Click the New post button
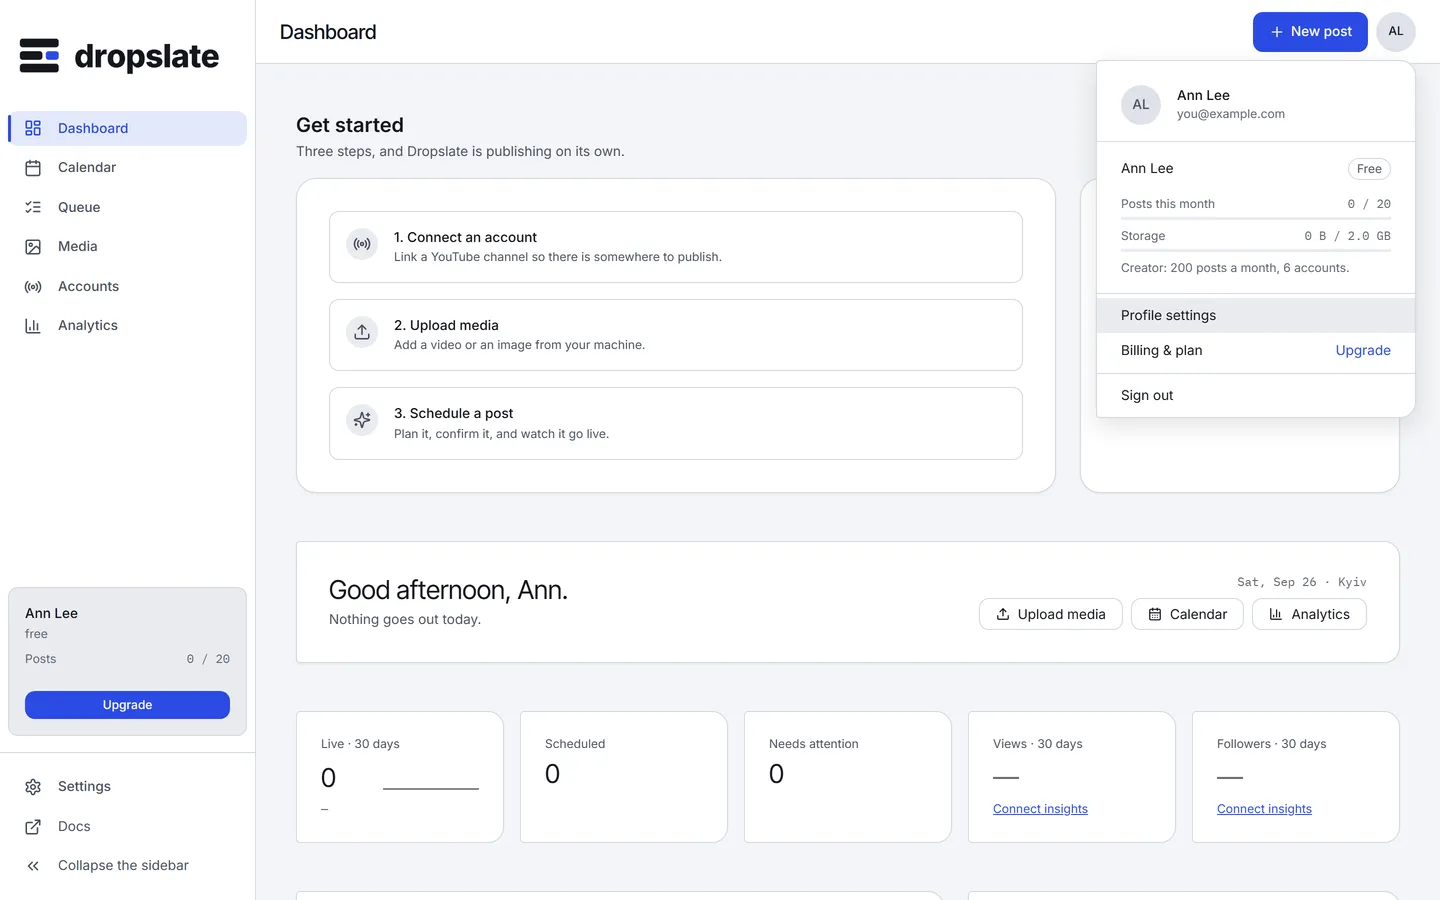 [1310, 32]
